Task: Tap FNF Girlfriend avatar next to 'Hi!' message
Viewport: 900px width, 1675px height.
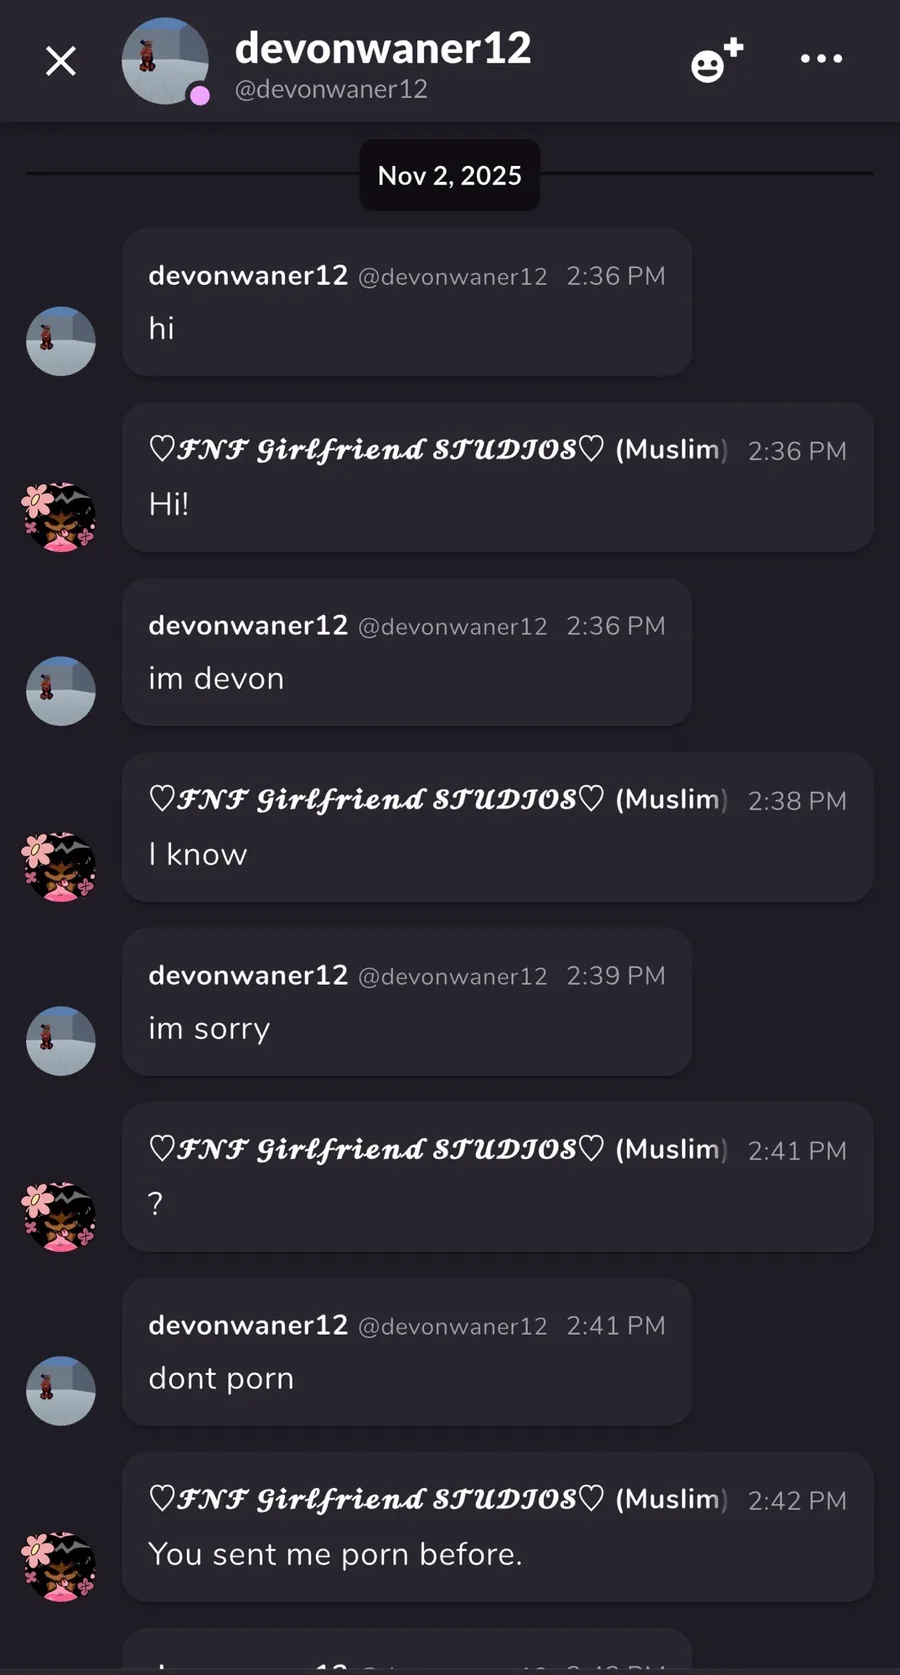Action: point(60,517)
